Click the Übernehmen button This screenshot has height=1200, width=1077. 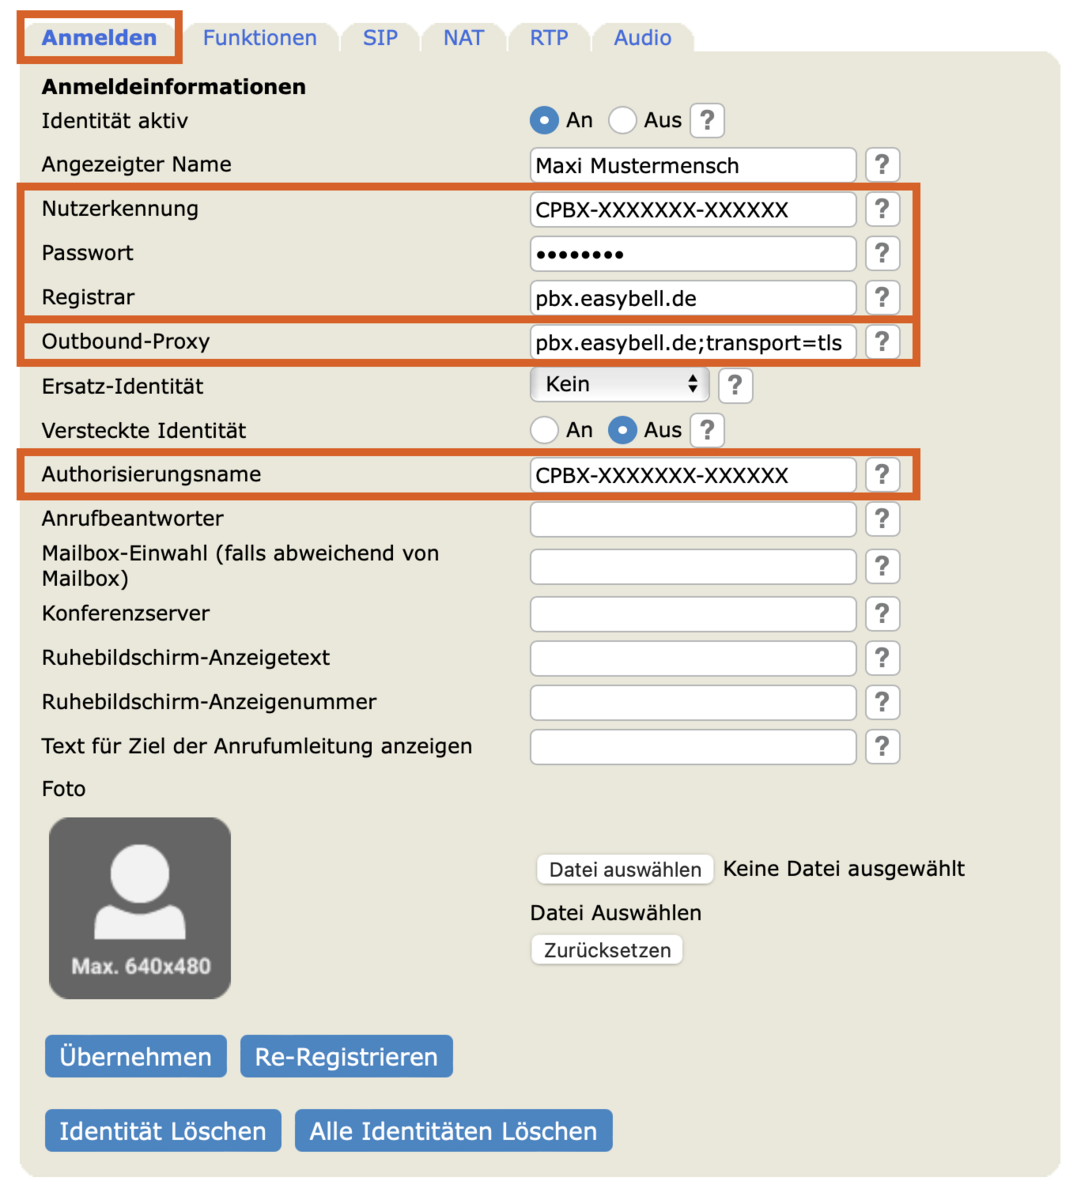coord(136,1057)
